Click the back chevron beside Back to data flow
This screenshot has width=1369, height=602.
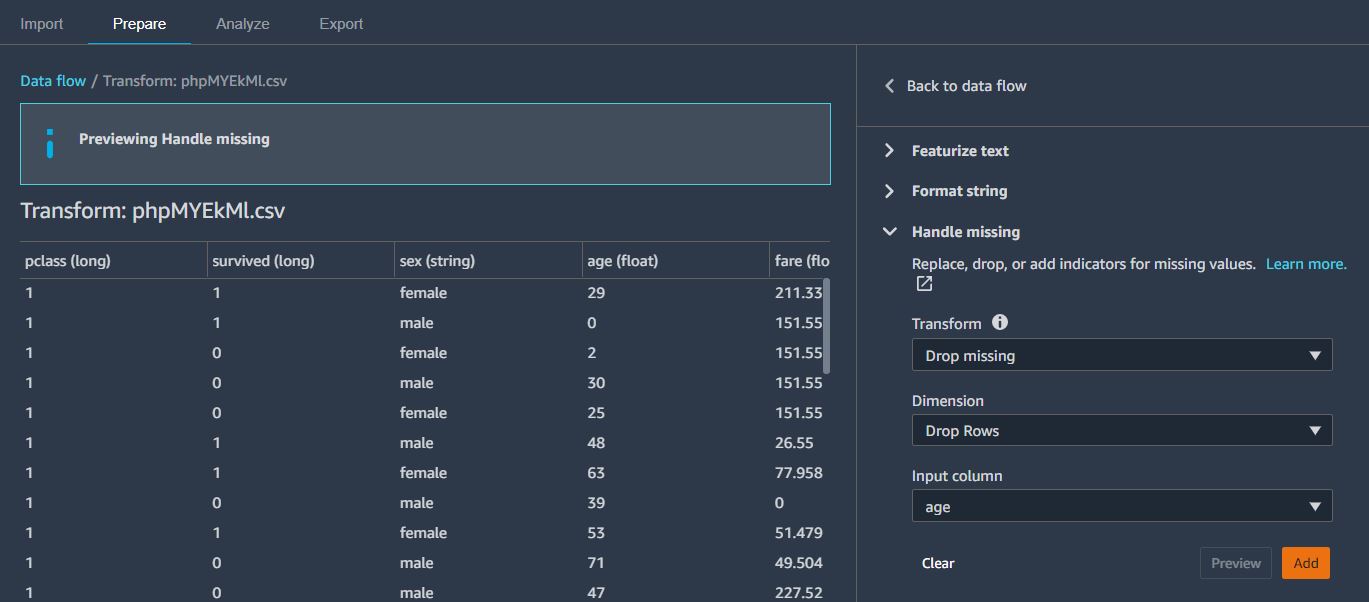pos(889,86)
